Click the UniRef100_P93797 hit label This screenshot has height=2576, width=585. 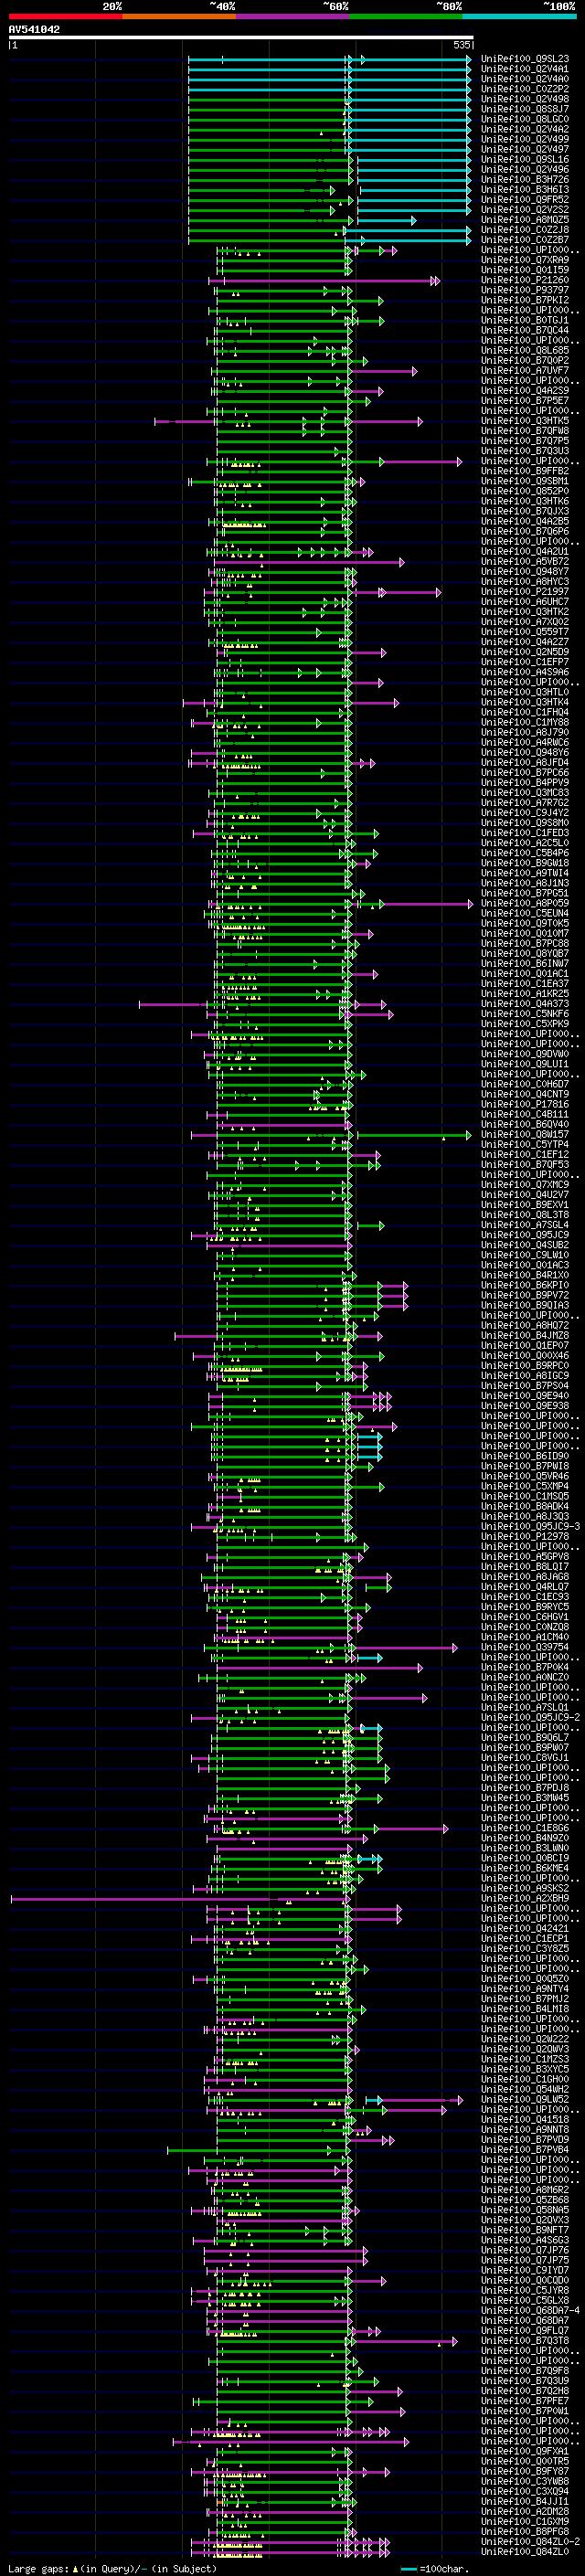pyautogui.click(x=525, y=290)
